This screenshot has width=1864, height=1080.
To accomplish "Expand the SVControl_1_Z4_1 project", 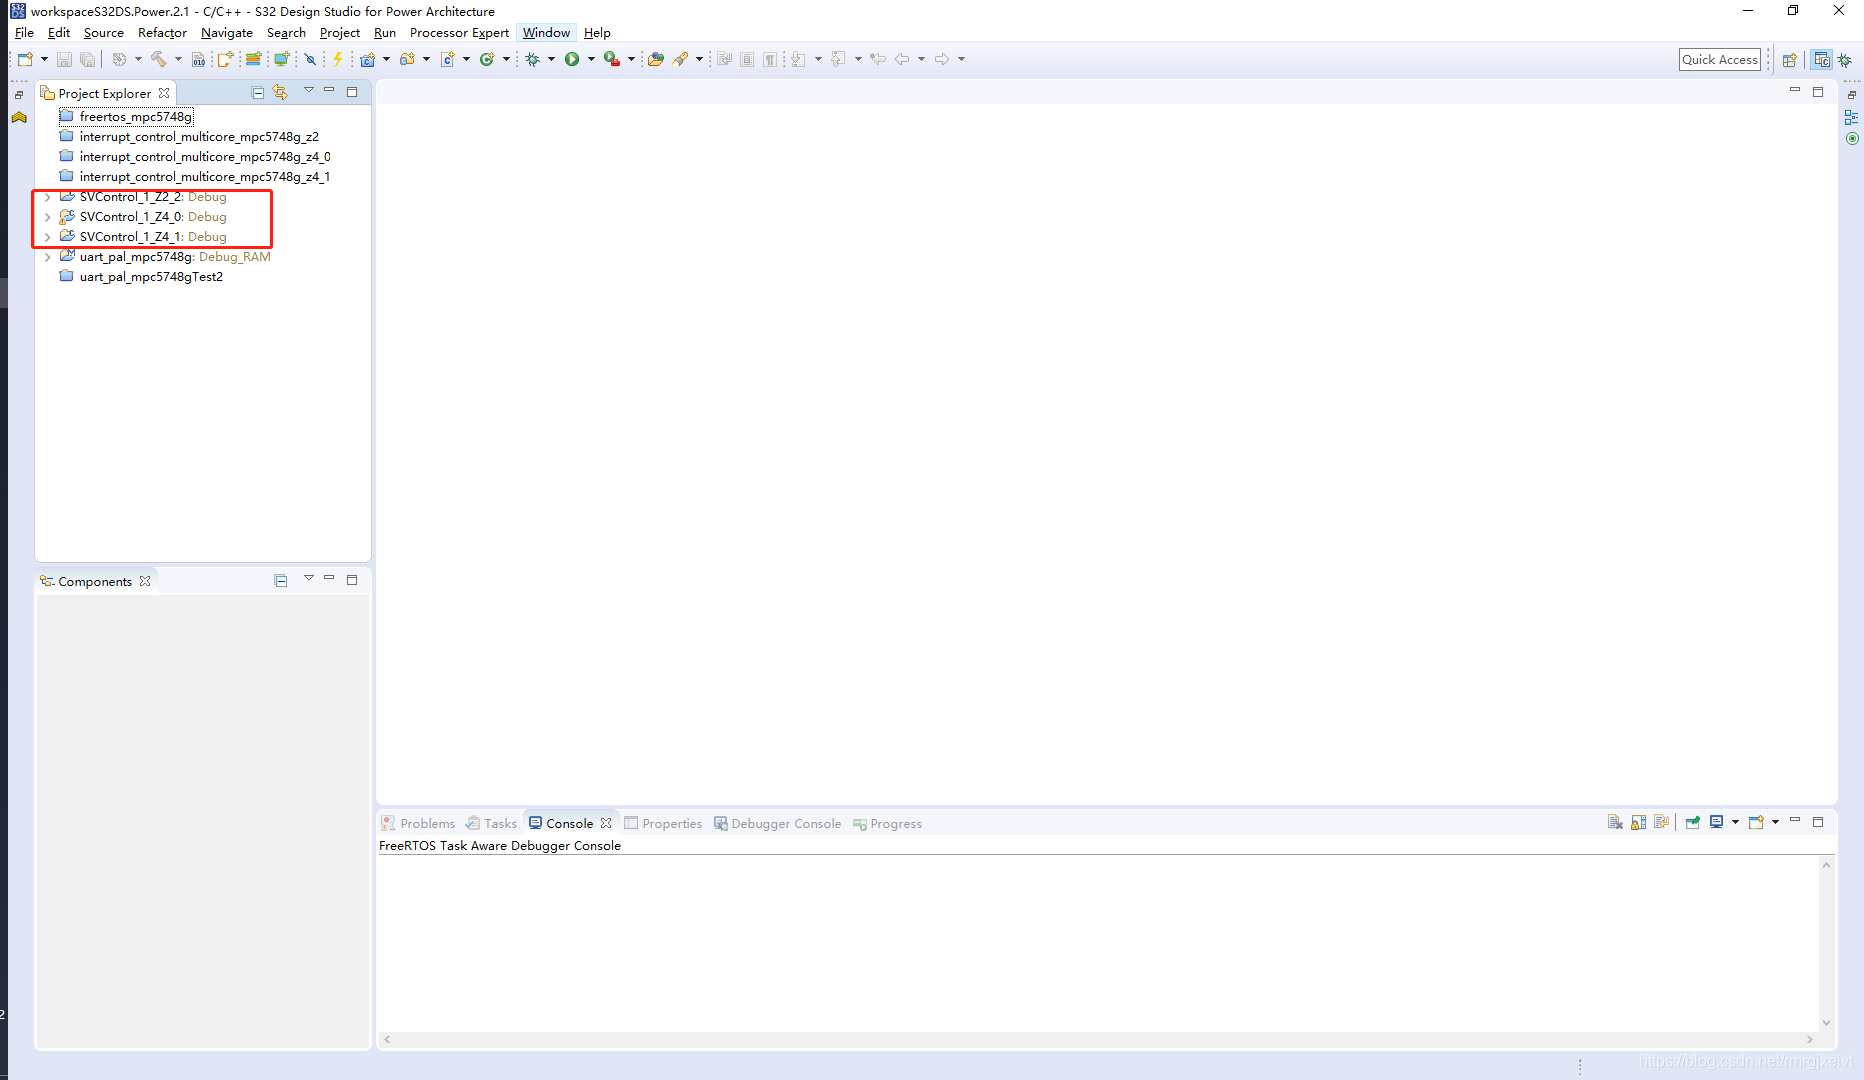I will (x=47, y=237).
